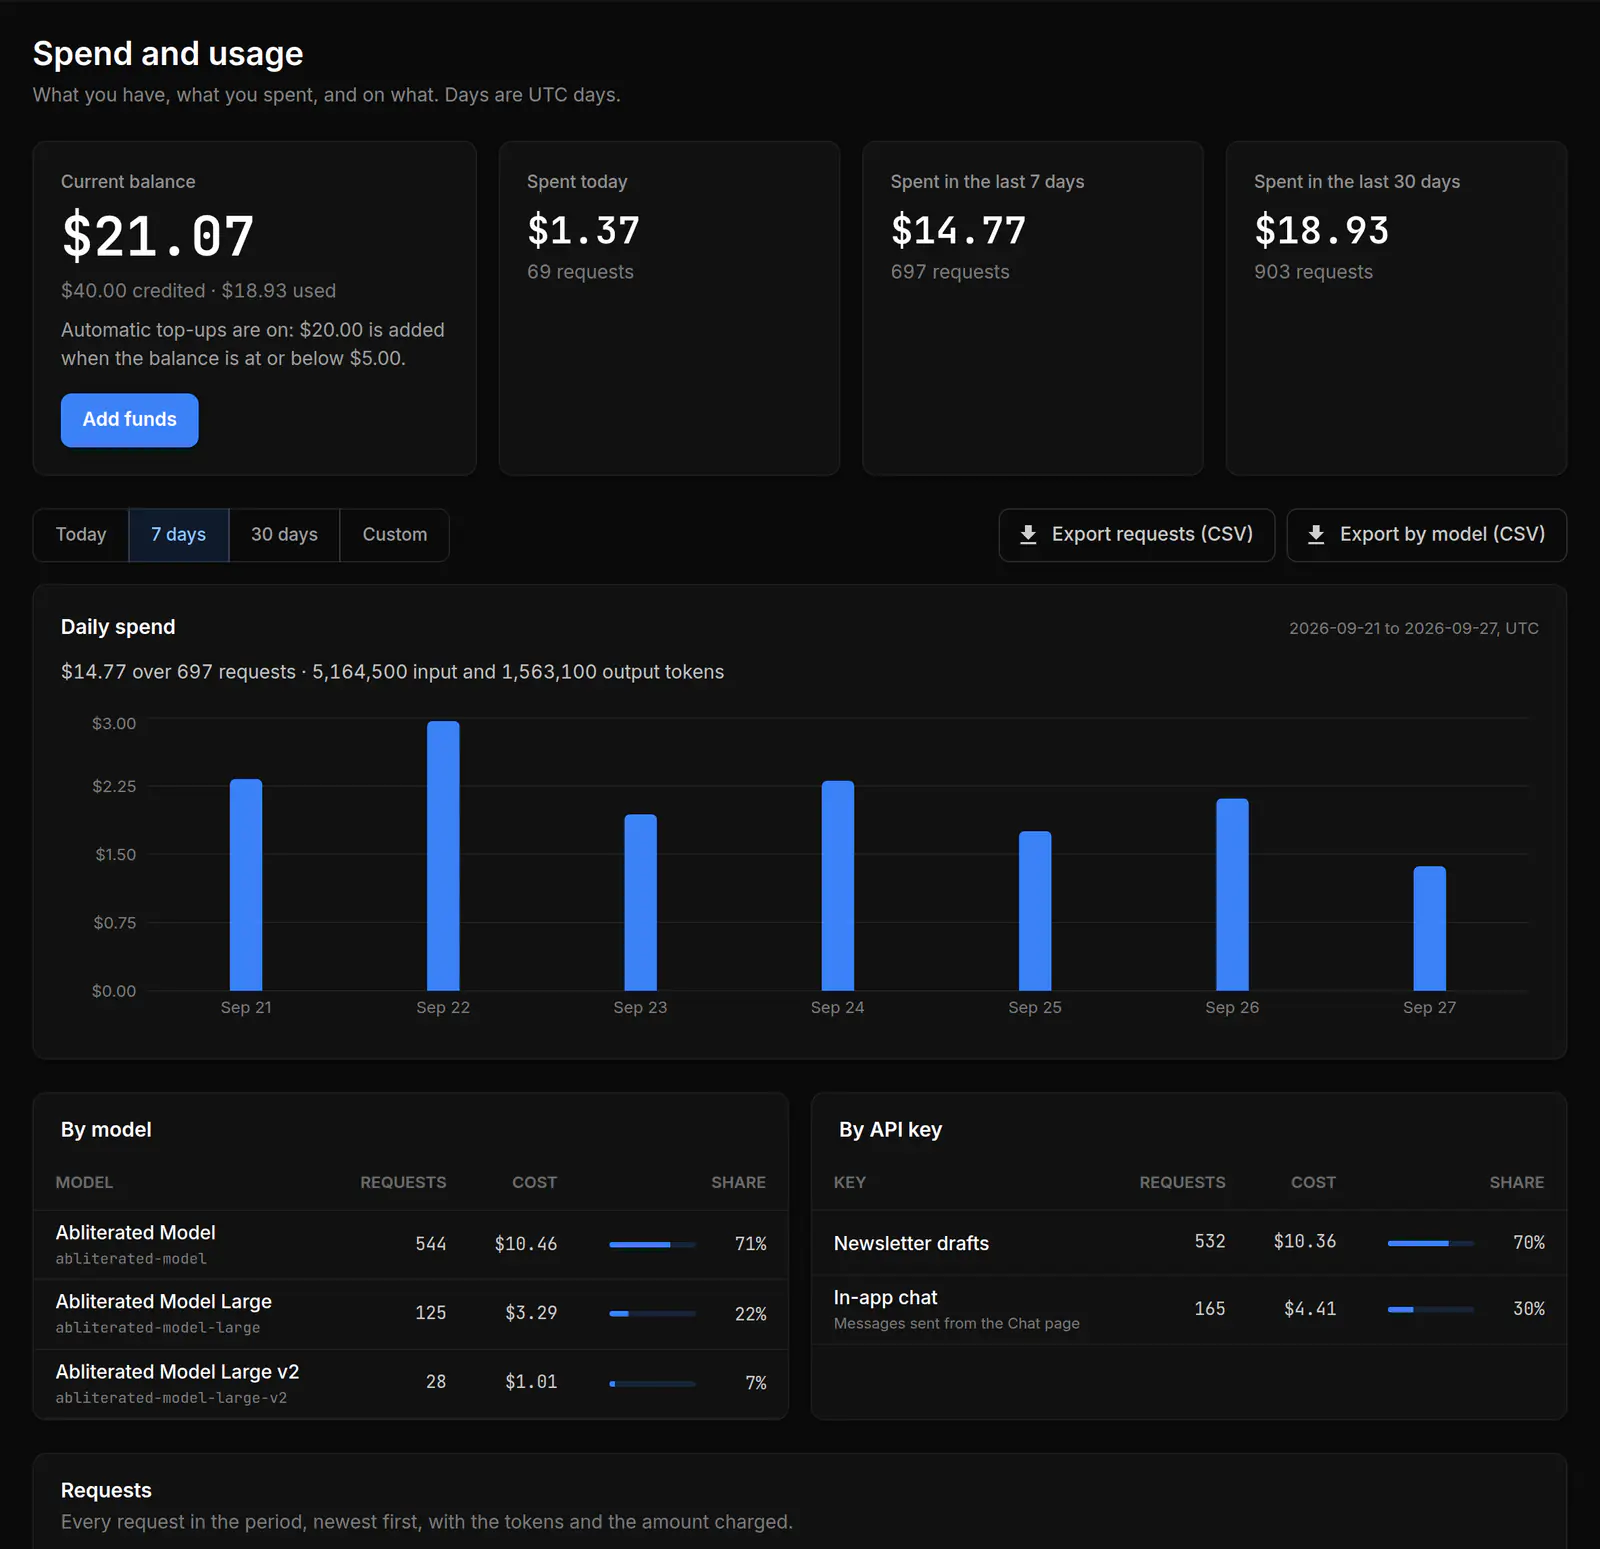Click the 'In-app chat' key name
1600x1549 pixels.
885,1298
